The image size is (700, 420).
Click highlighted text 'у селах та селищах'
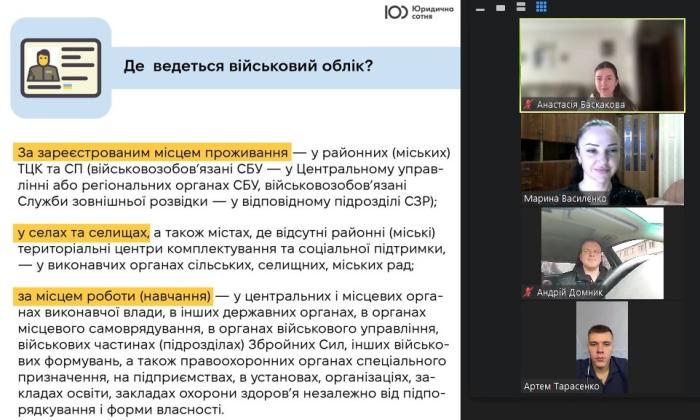click(83, 232)
